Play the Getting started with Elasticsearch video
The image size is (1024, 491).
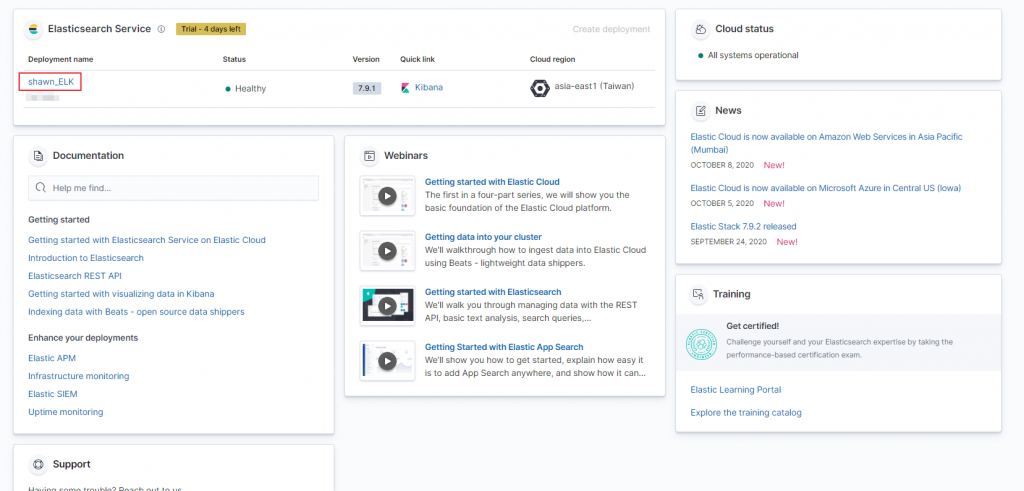(x=387, y=306)
